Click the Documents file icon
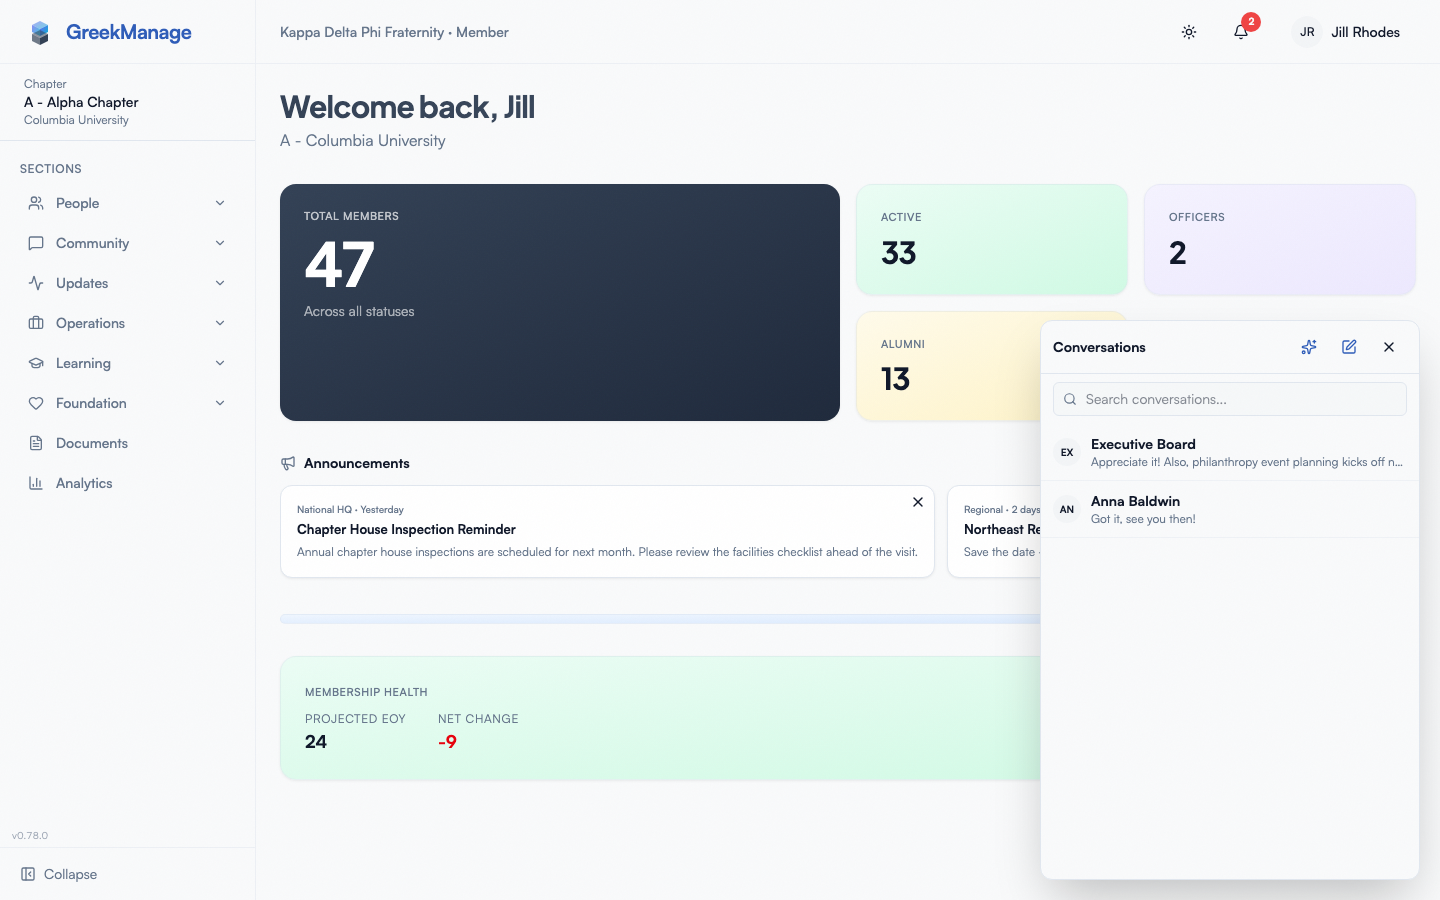Screen dimensions: 1440x900 (x=36, y=443)
